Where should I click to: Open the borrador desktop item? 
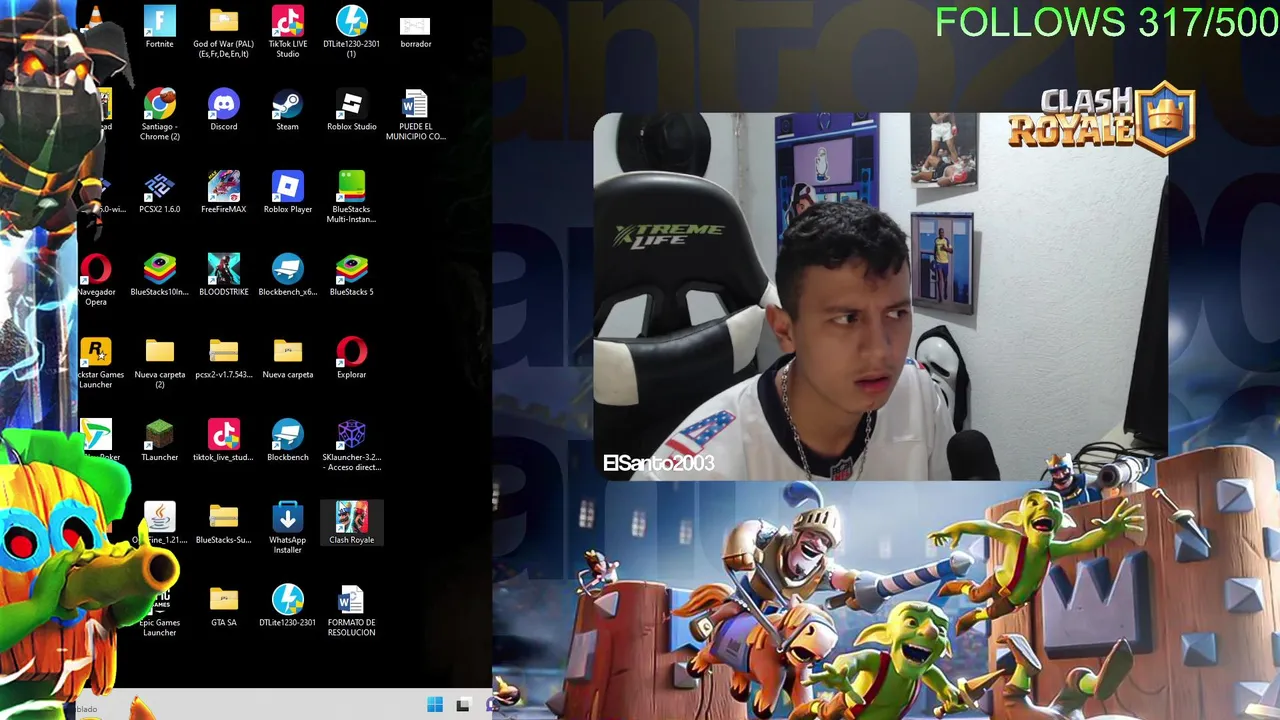tap(416, 30)
